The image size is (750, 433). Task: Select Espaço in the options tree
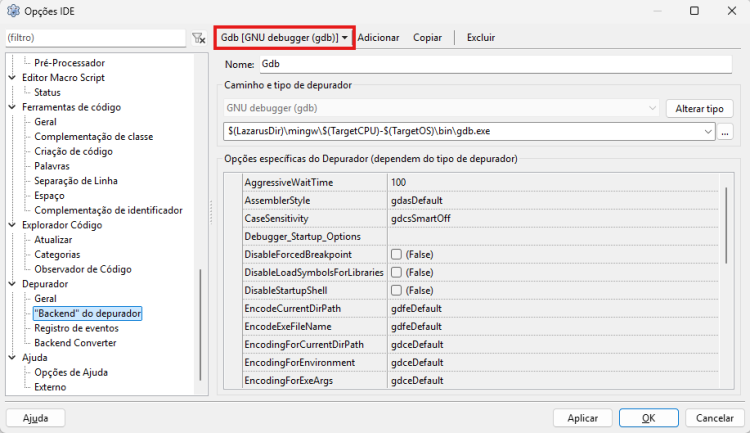(x=49, y=196)
